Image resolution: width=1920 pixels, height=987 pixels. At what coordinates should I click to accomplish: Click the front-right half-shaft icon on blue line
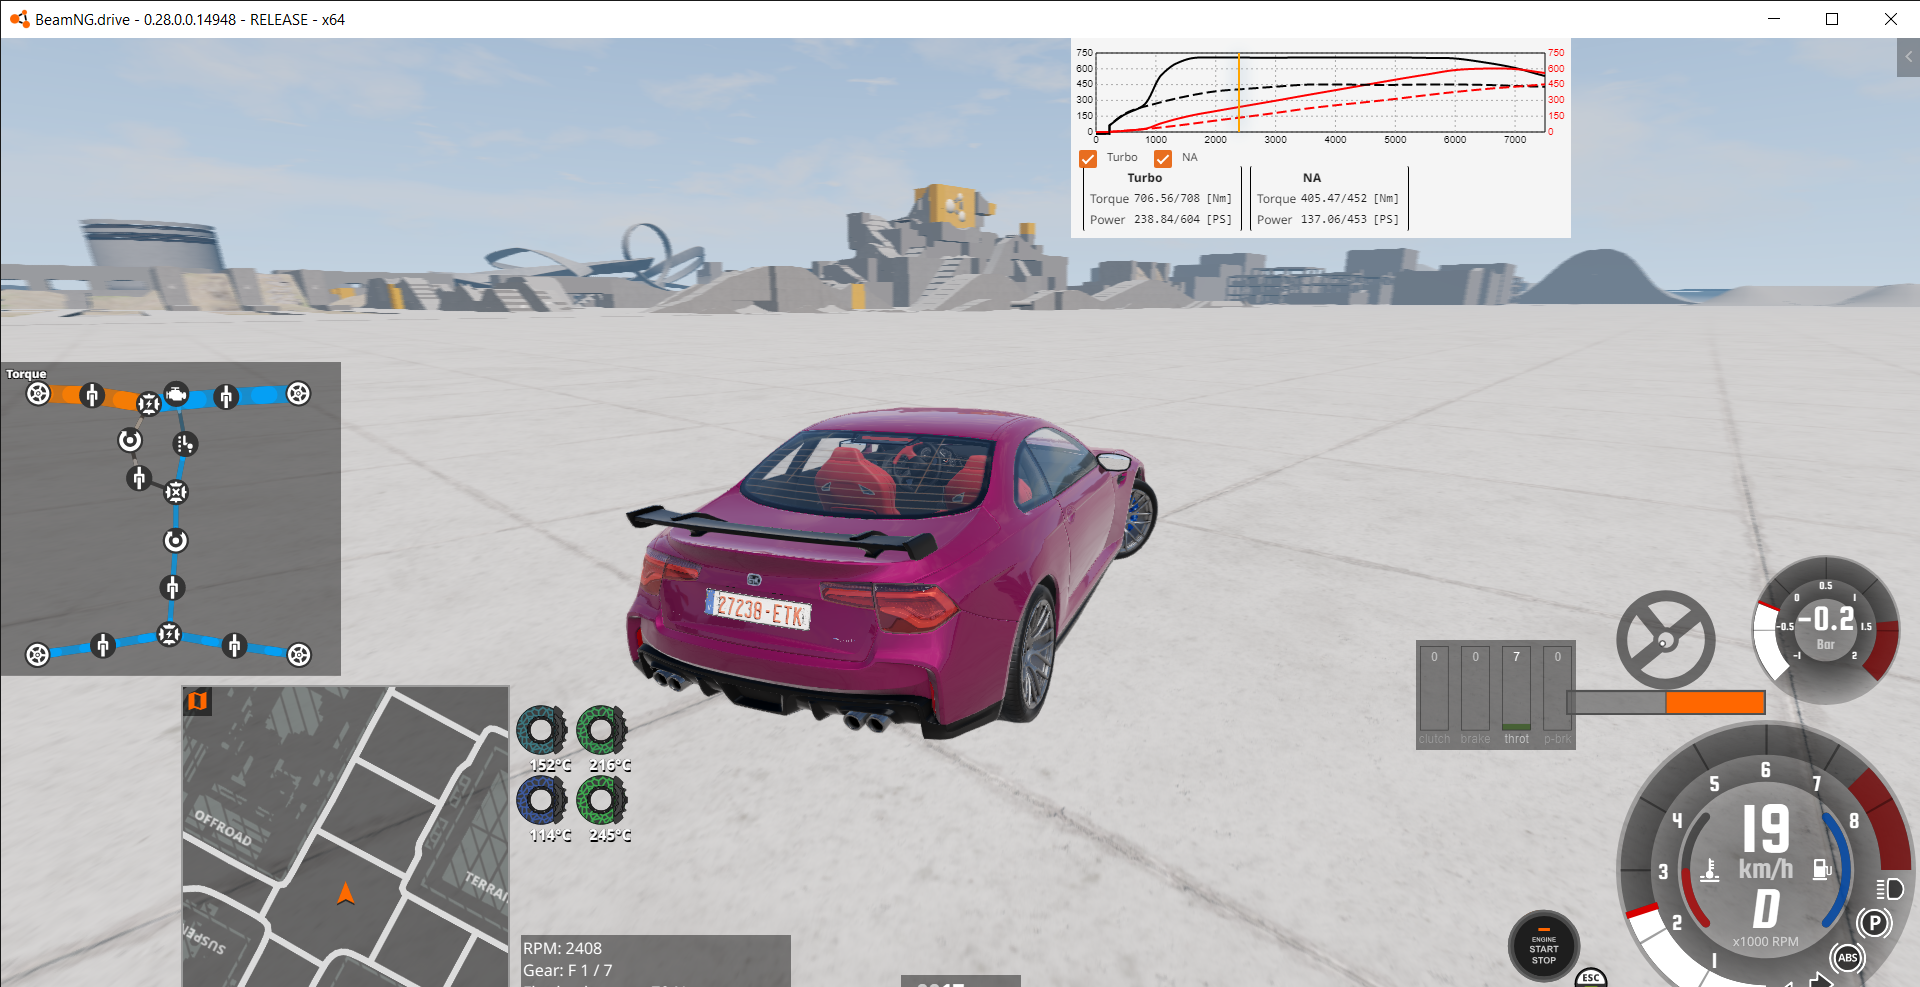pos(226,397)
